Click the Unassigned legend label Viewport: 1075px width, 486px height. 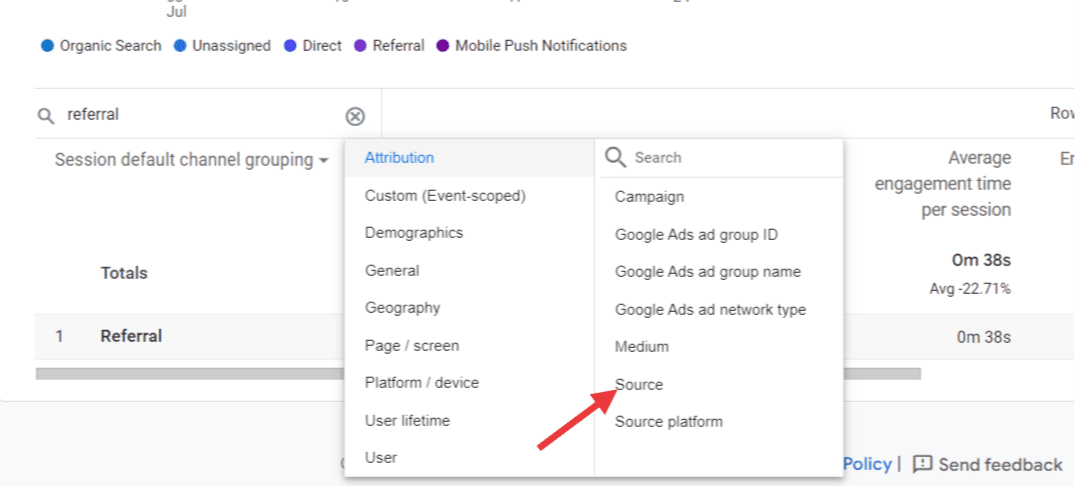(231, 47)
